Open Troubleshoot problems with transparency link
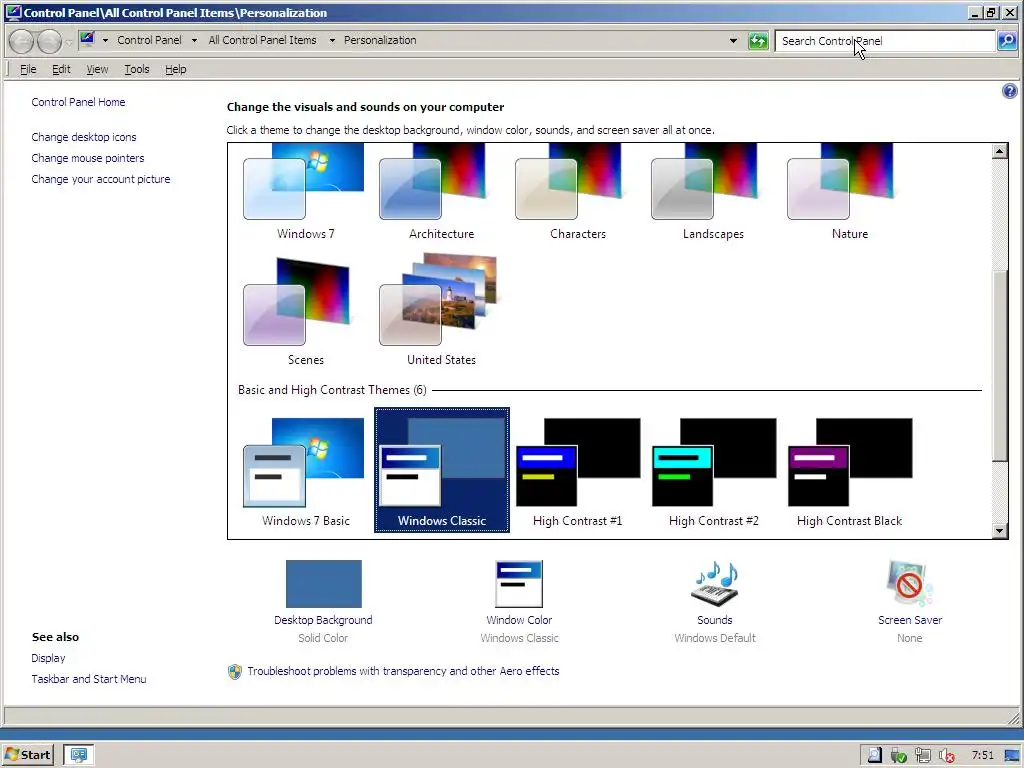 coord(403,671)
